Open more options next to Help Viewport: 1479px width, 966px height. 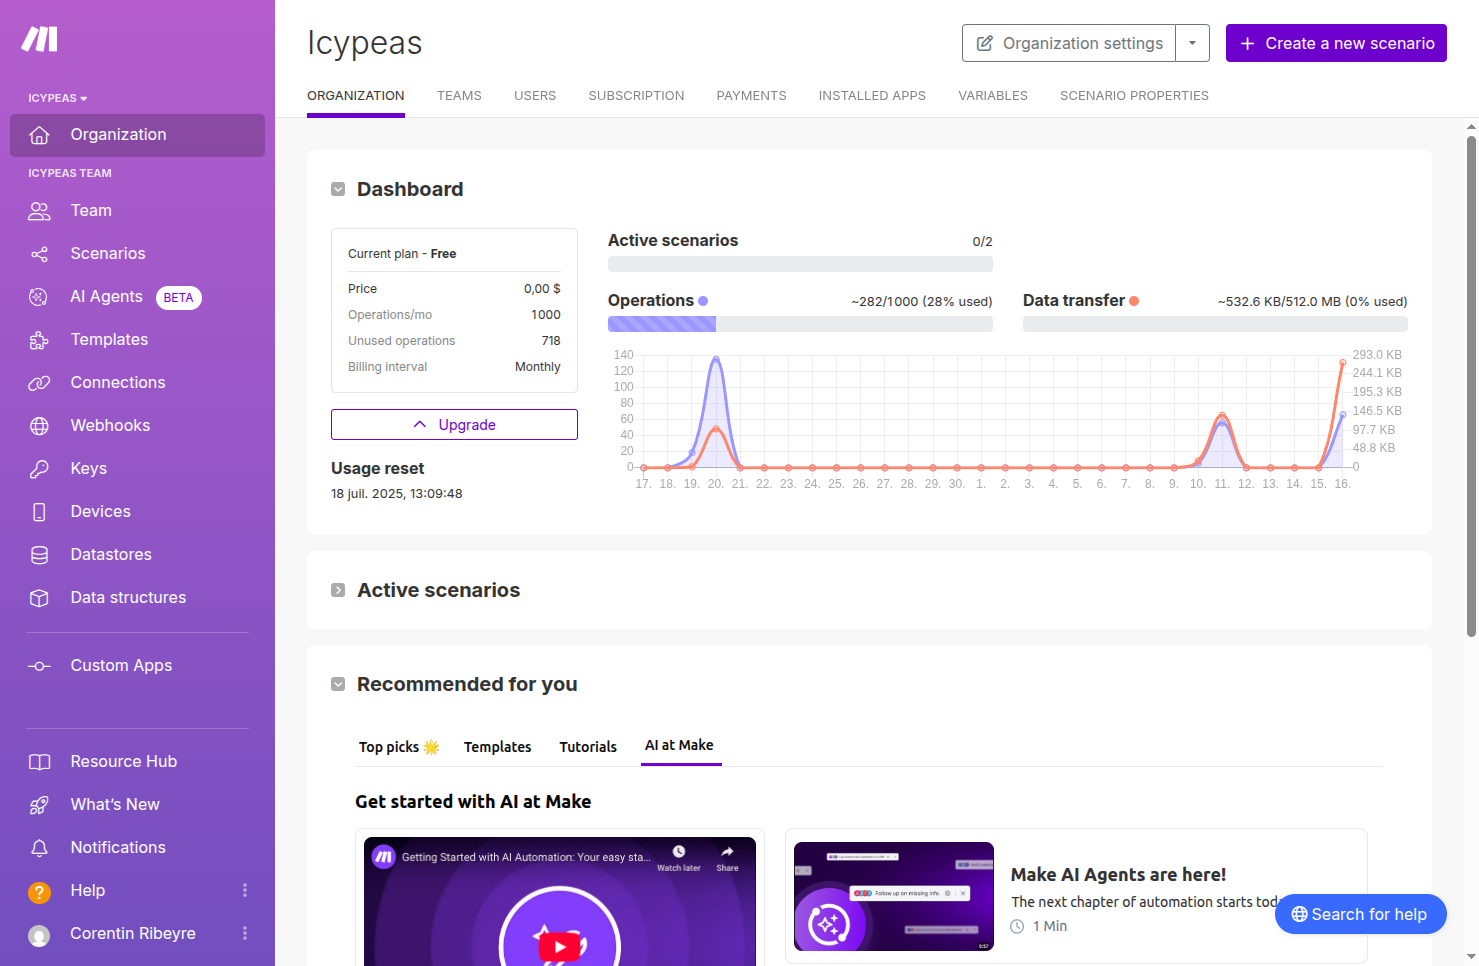pos(245,890)
